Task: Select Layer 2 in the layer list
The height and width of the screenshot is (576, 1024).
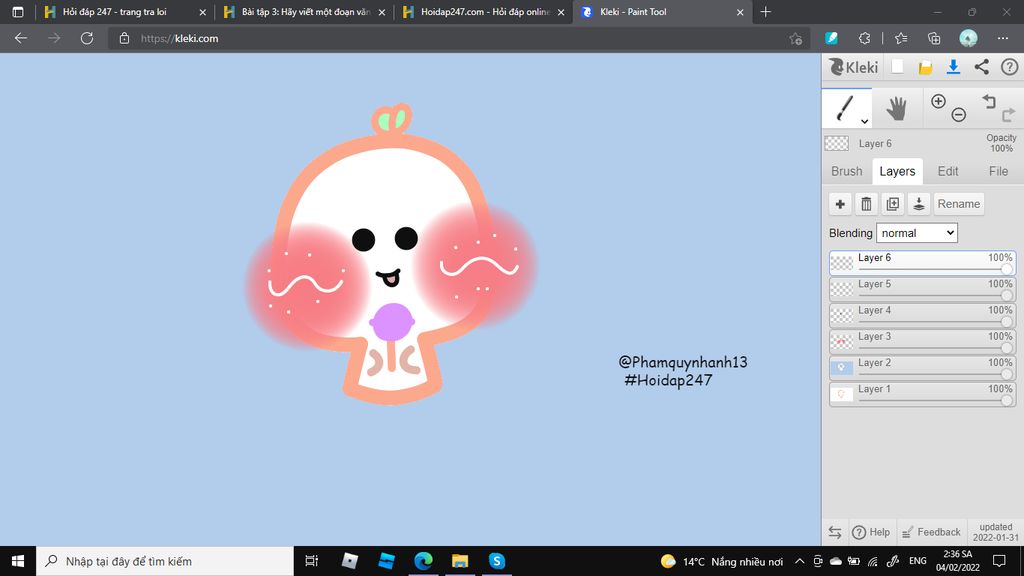Action: [922, 368]
